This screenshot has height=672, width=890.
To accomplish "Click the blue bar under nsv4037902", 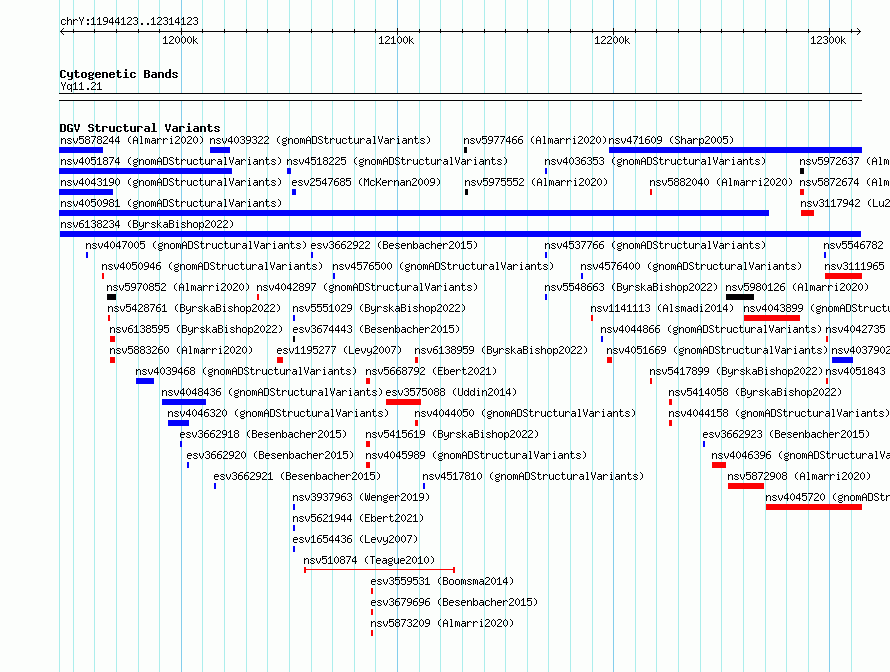I will (842, 360).
